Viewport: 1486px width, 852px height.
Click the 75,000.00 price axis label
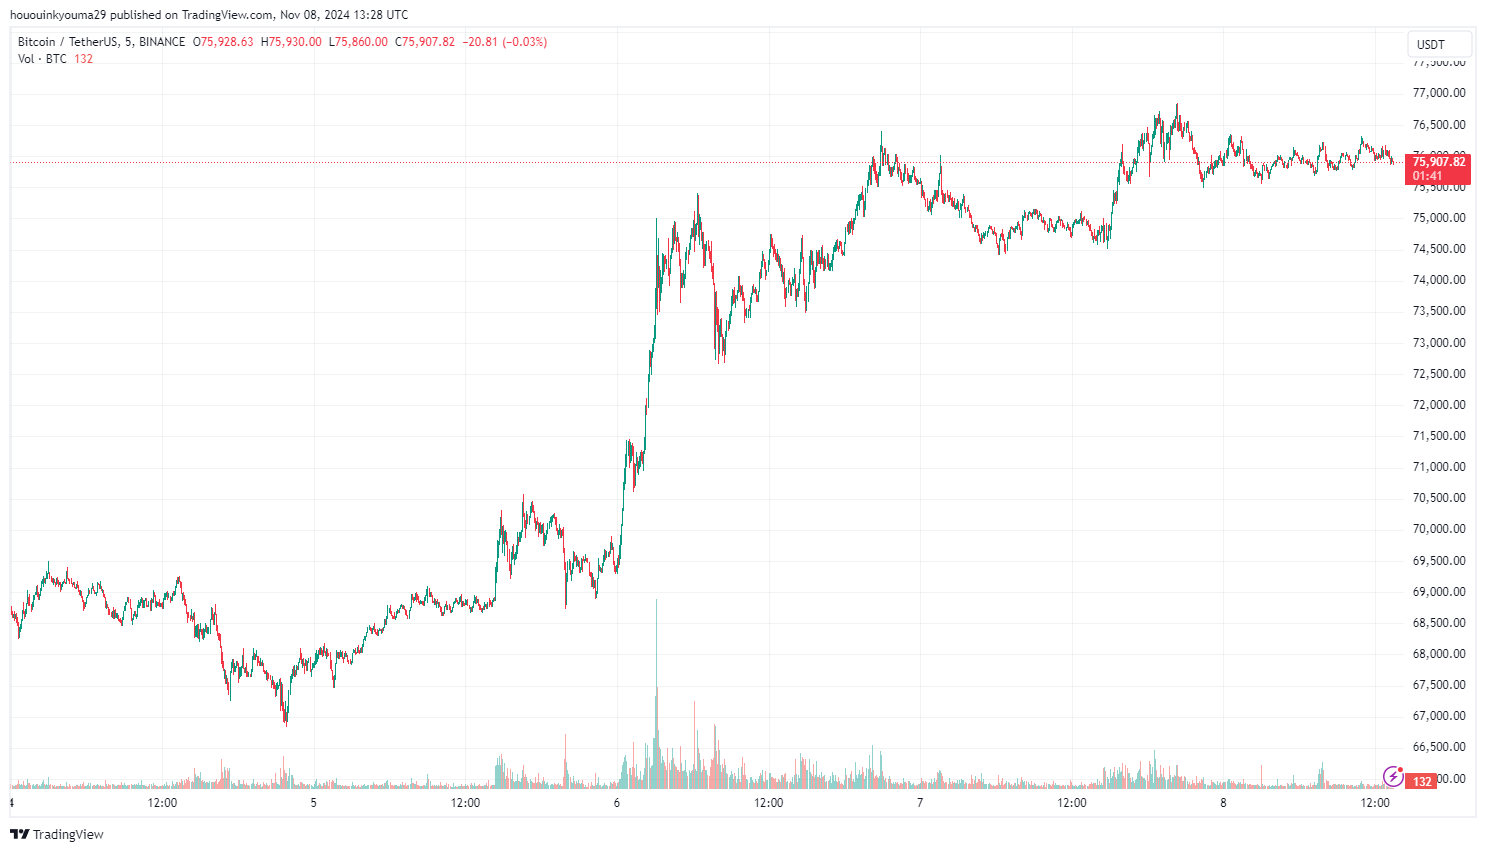point(1439,218)
